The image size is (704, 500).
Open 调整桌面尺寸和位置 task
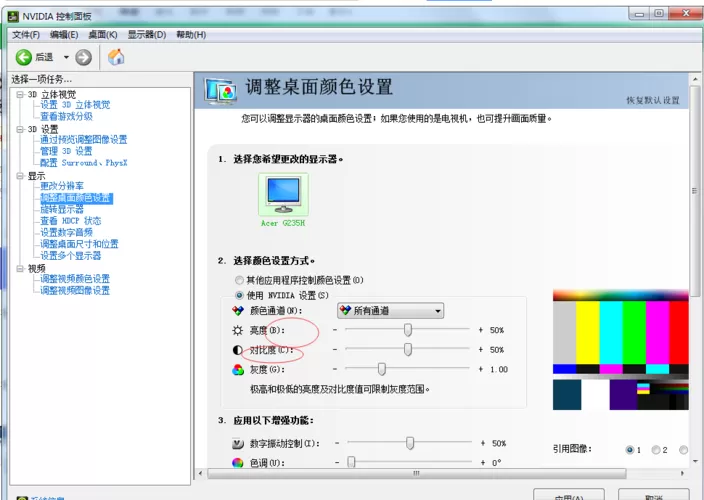(79, 244)
